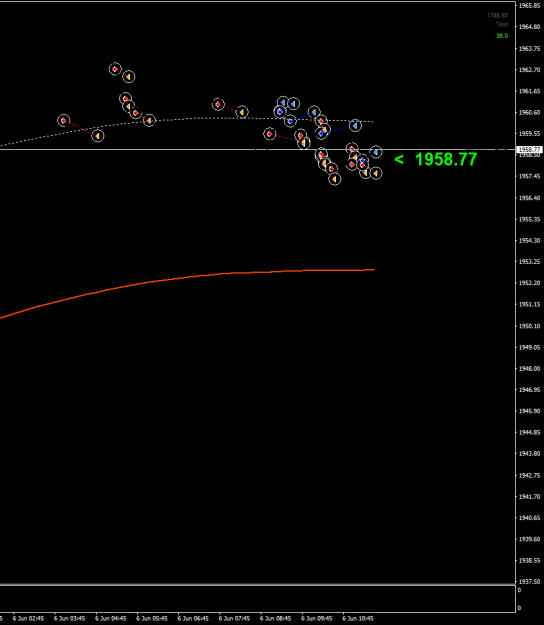
Task: Click the '6 Jun 06:45' time axis label
Action: click(x=193, y=619)
